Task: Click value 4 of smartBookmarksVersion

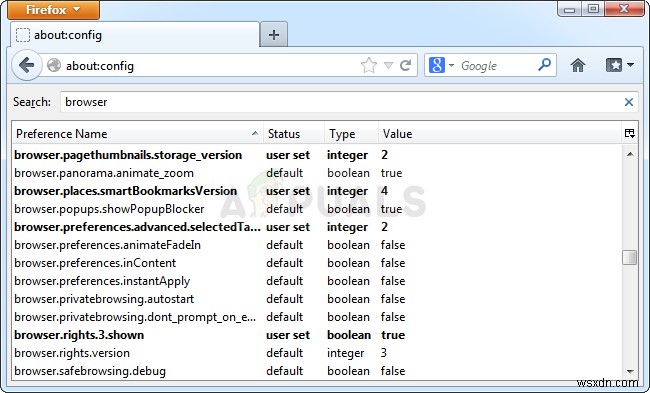Action: click(x=384, y=191)
